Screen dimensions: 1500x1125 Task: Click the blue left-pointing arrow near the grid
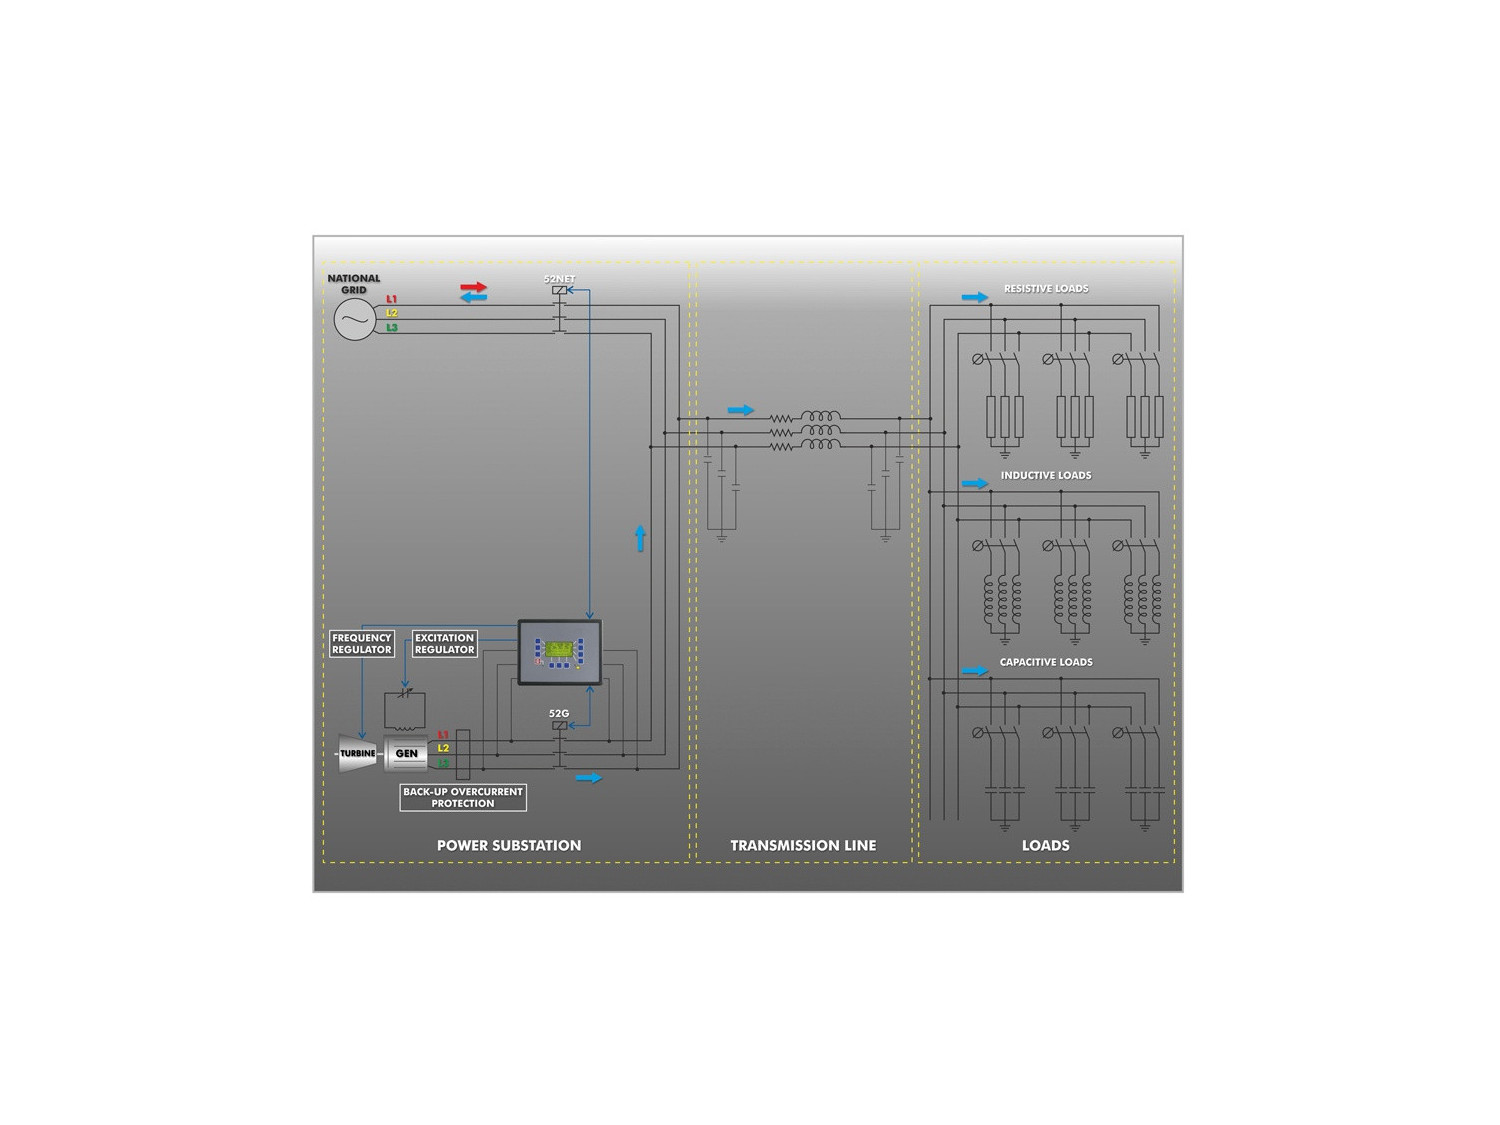tap(474, 298)
